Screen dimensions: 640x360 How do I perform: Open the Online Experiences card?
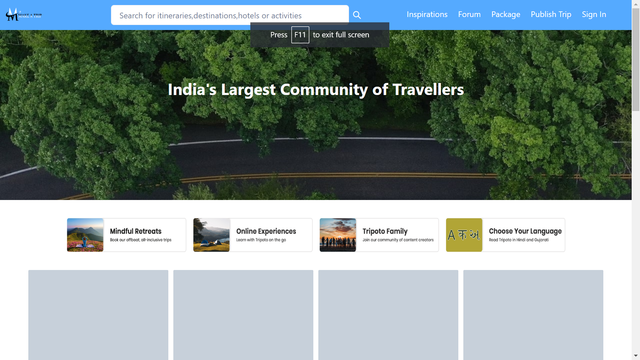pyautogui.click(x=253, y=235)
